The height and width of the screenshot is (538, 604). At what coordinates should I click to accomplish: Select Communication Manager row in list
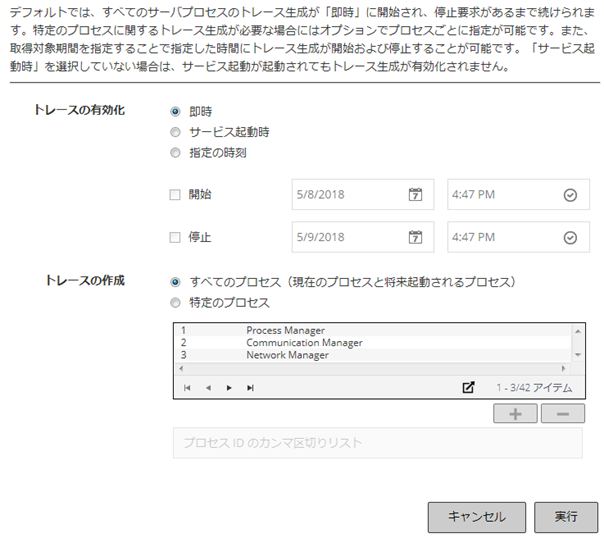[x=374, y=343]
